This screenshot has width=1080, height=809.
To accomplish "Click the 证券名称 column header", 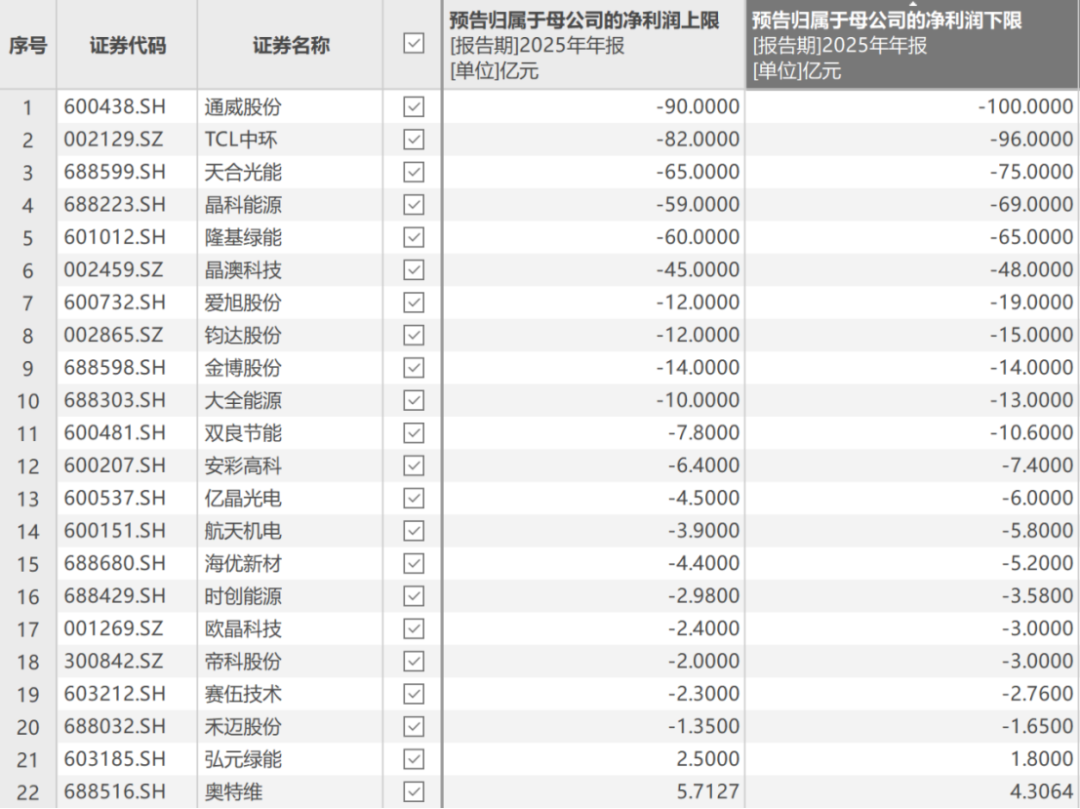I will click(x=292, y=45).
